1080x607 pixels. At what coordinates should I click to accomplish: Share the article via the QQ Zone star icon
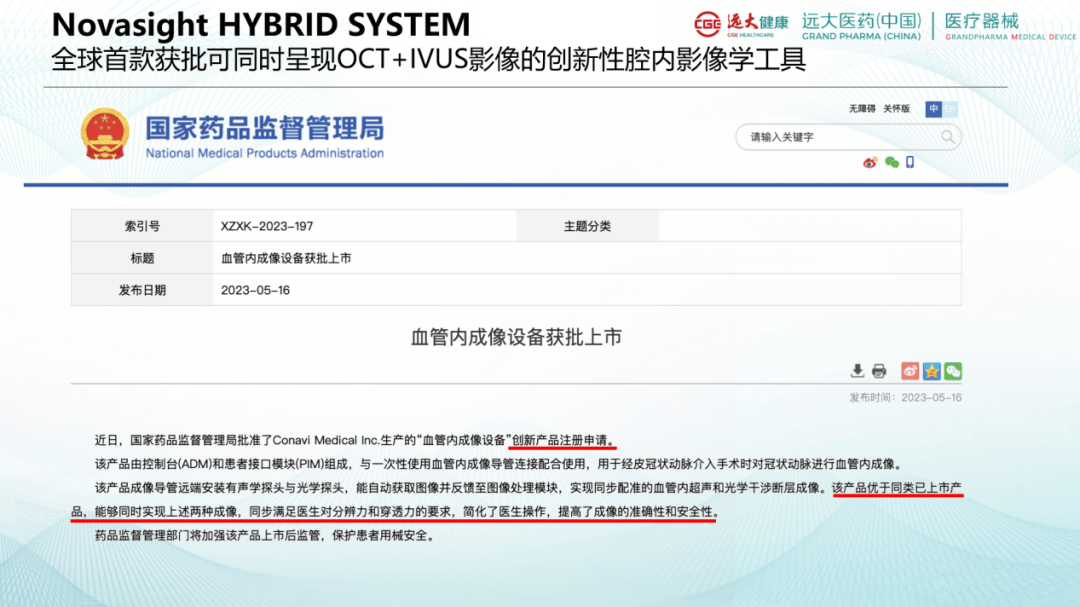pos(931,371)
